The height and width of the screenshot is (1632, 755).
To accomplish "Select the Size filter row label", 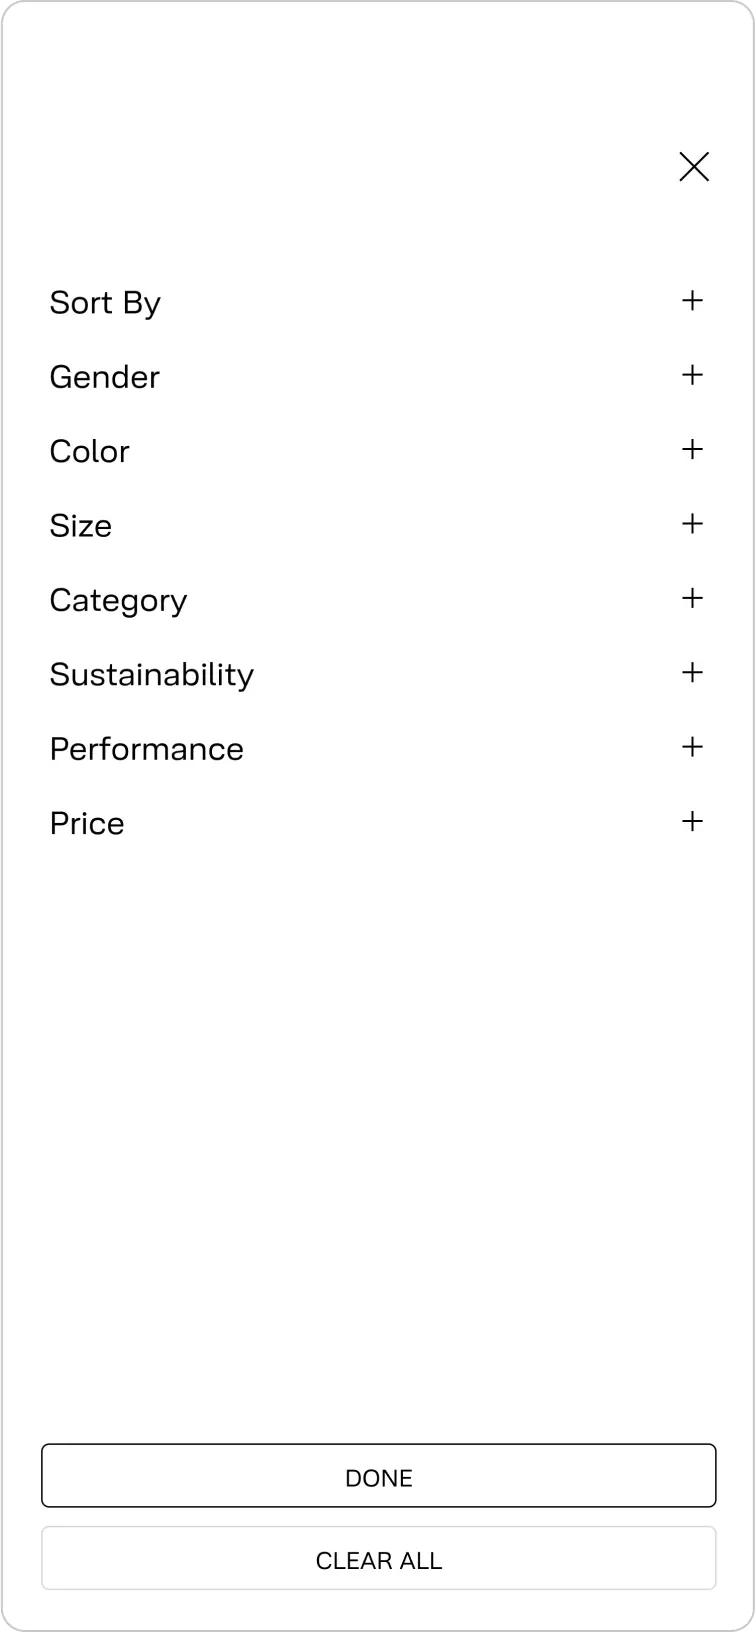I will click(81, 526).
